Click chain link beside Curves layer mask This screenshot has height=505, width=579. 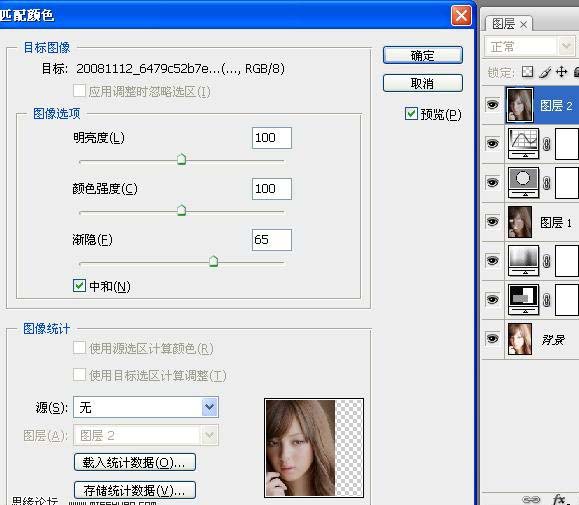pos(547,144)
